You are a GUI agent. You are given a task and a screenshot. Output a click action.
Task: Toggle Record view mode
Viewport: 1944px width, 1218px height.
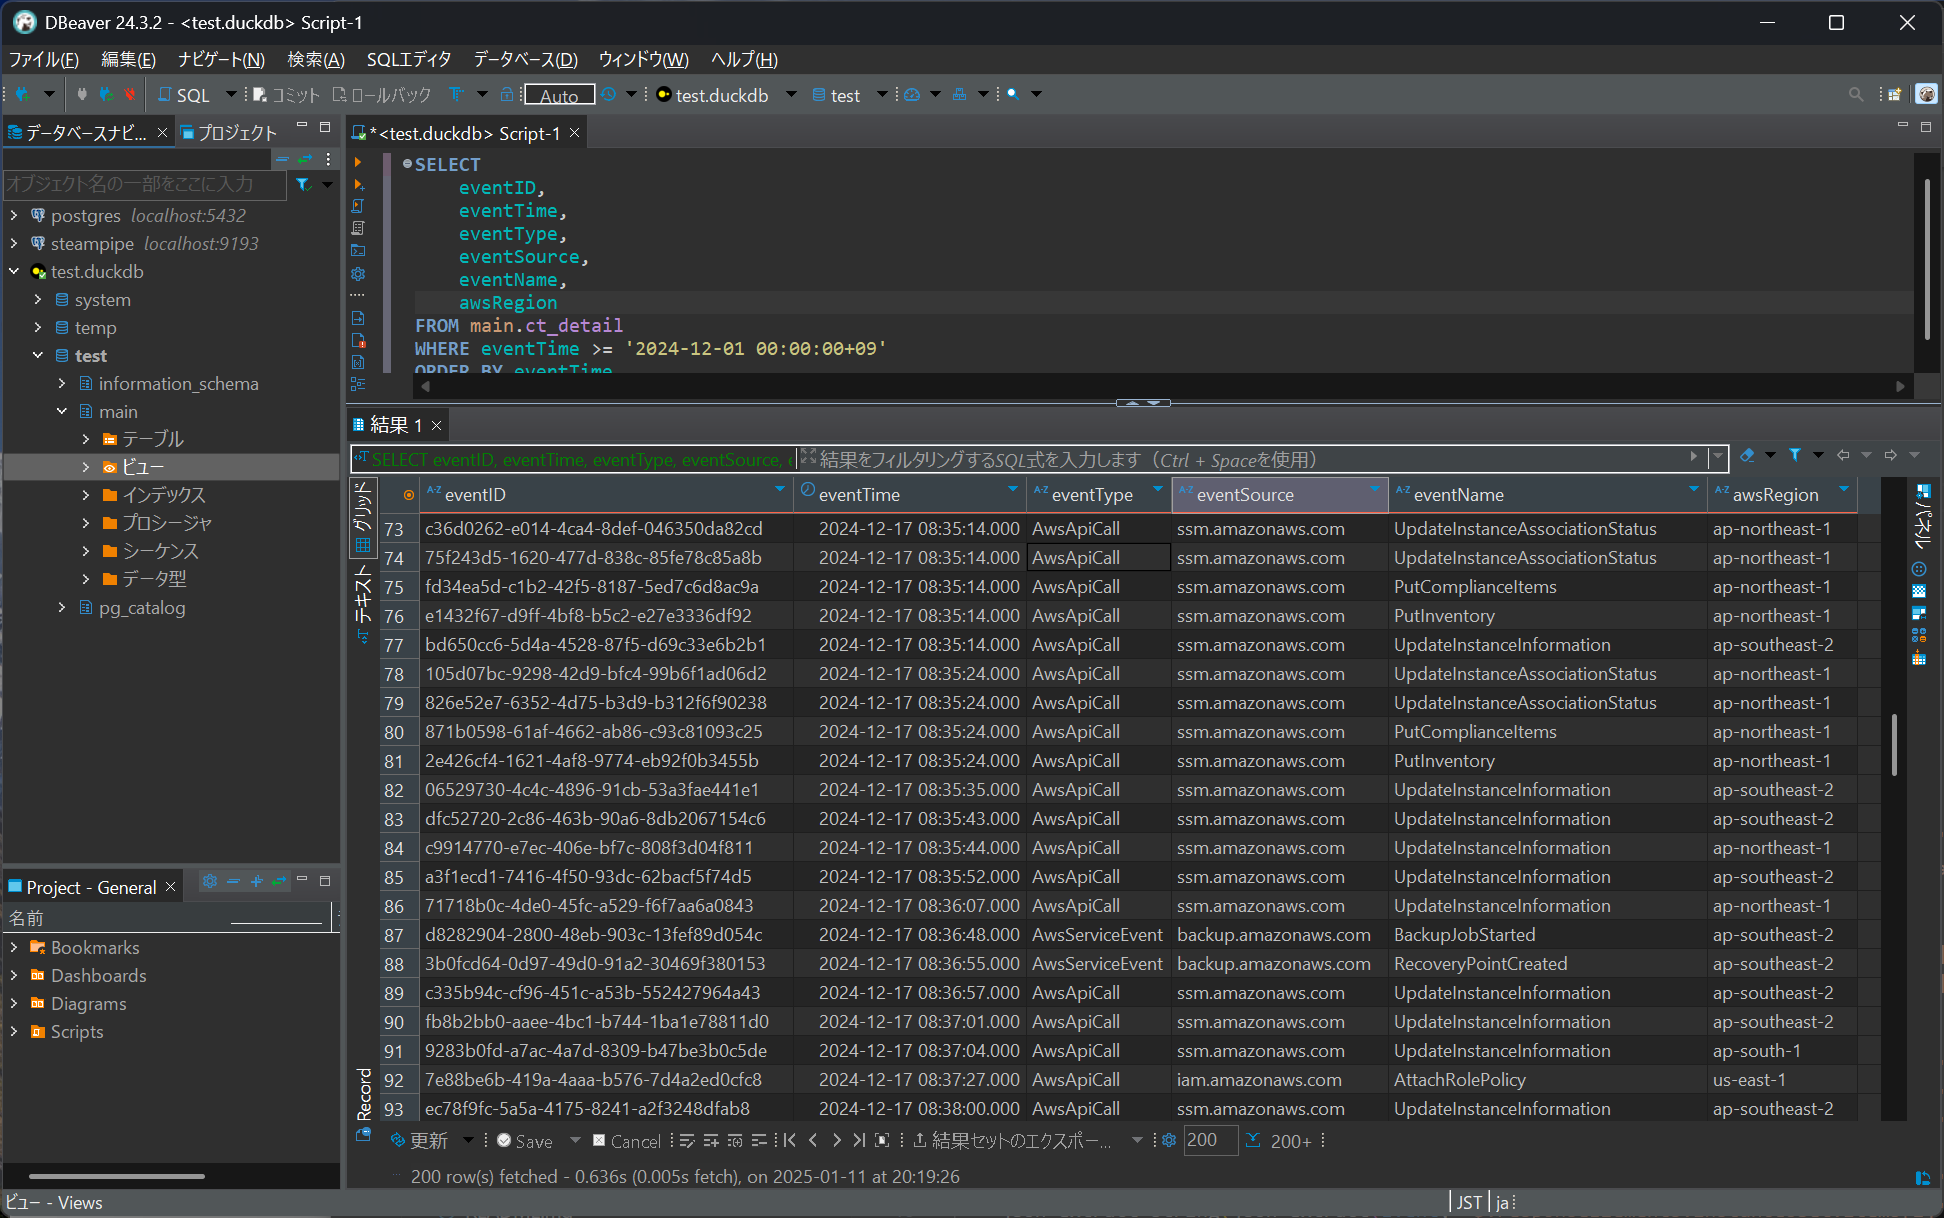click(364, 1093)
